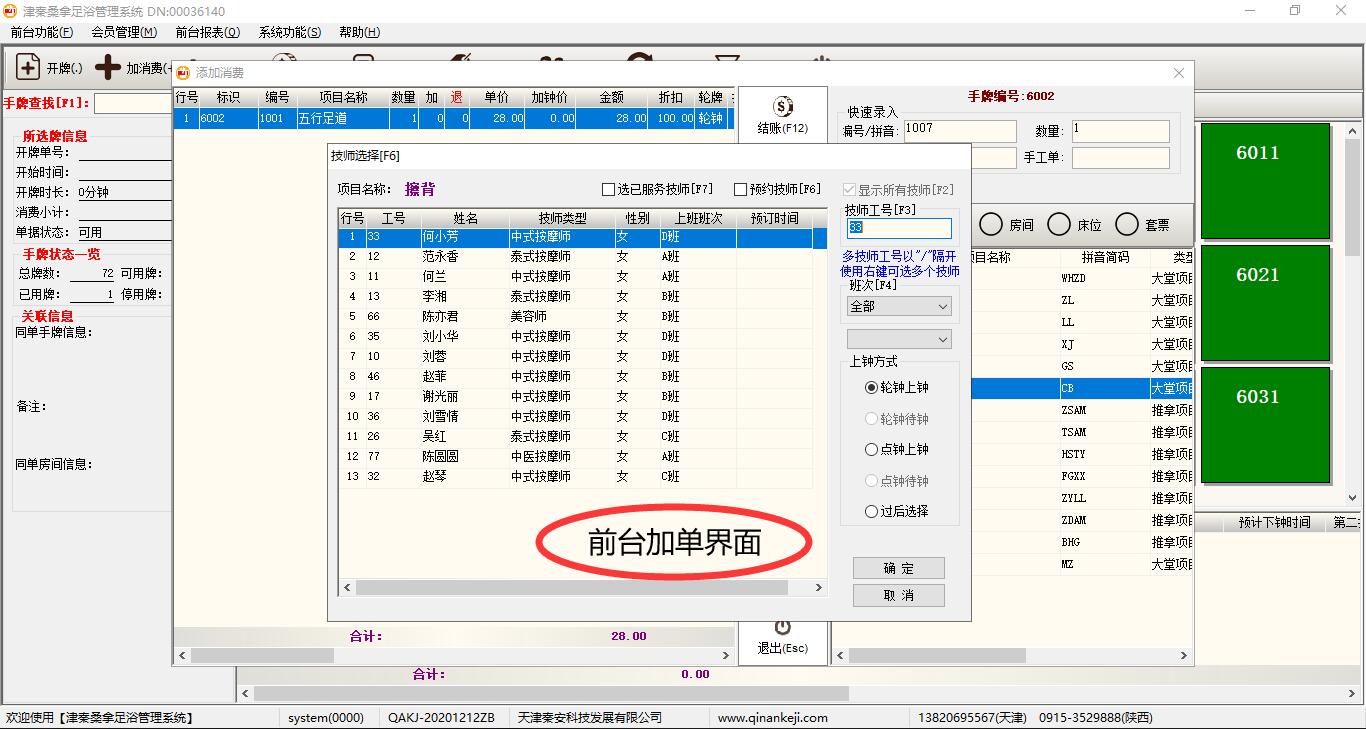Select technician 范永香 in the list
The image size is (1366, 729).
(441, 257)
